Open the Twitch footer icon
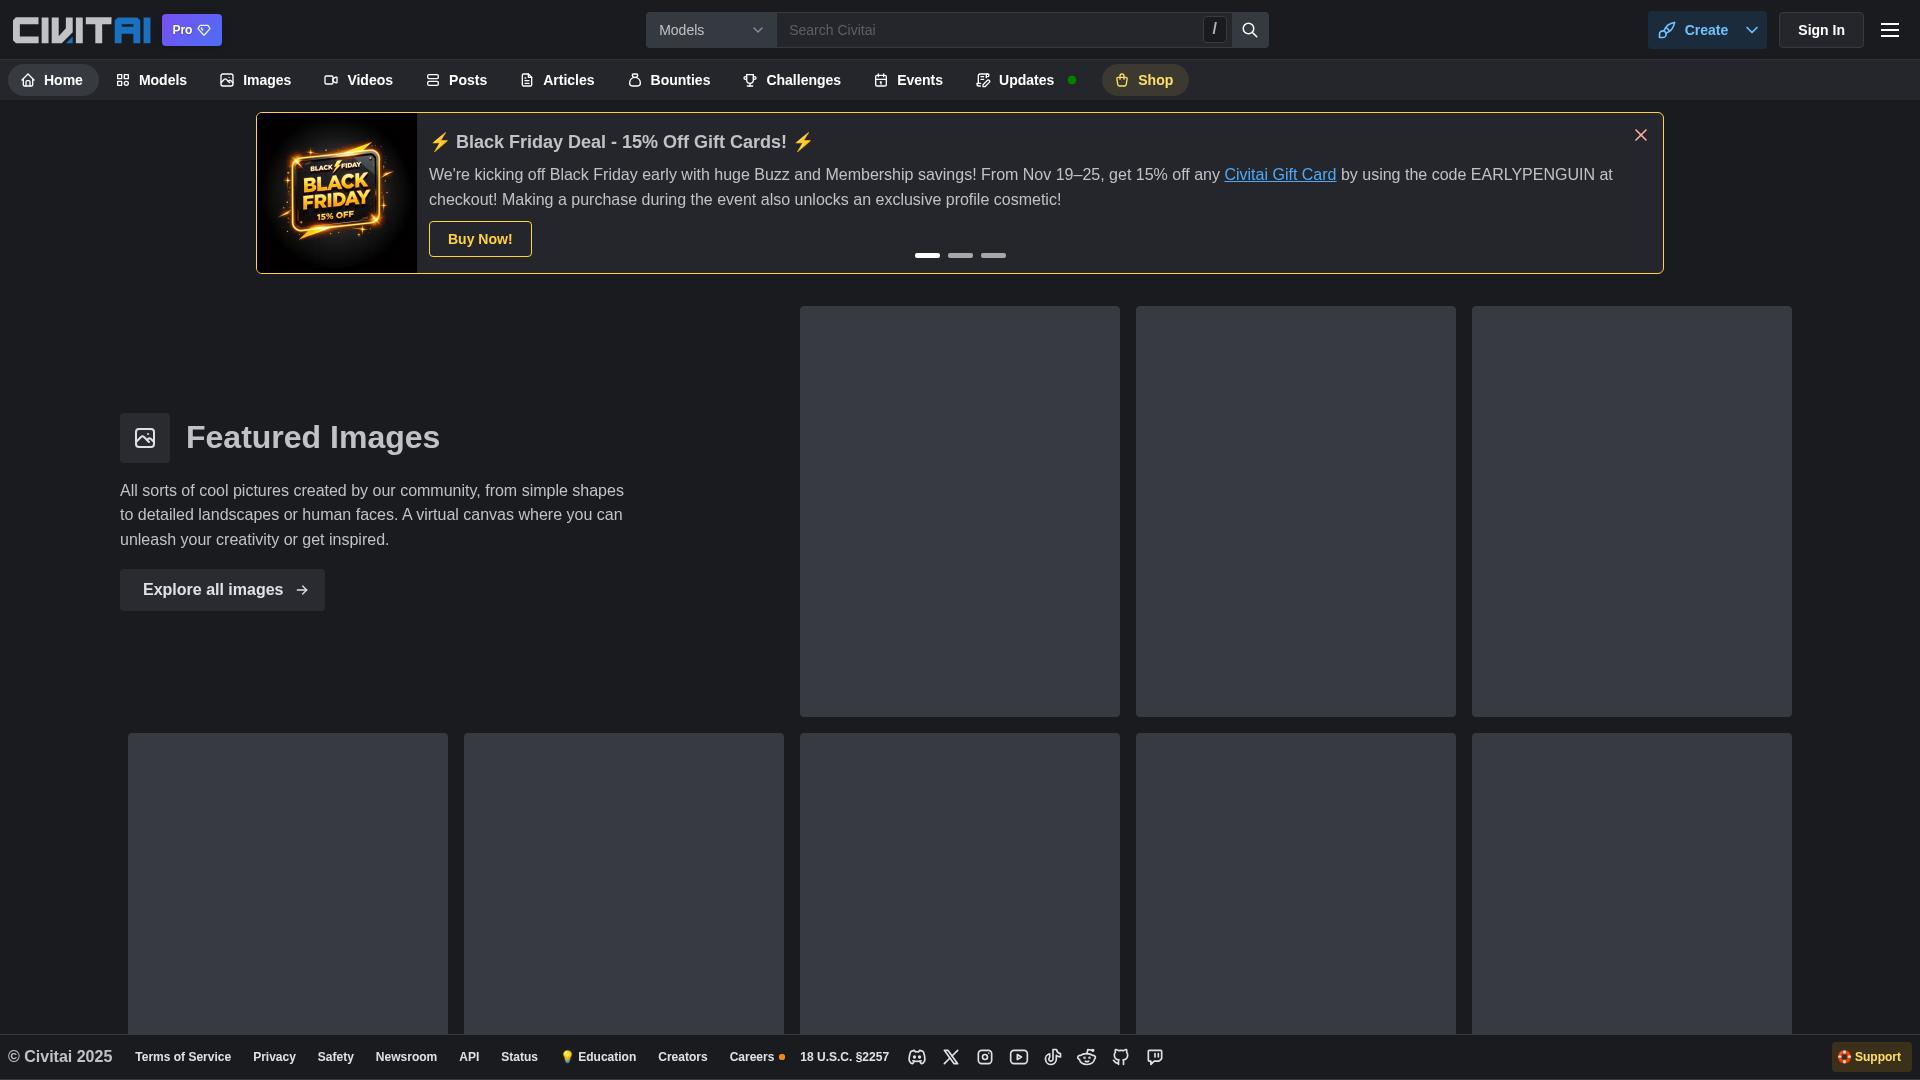The height and width of the screenshot is (1080, 1920). pos(1155,1057)
